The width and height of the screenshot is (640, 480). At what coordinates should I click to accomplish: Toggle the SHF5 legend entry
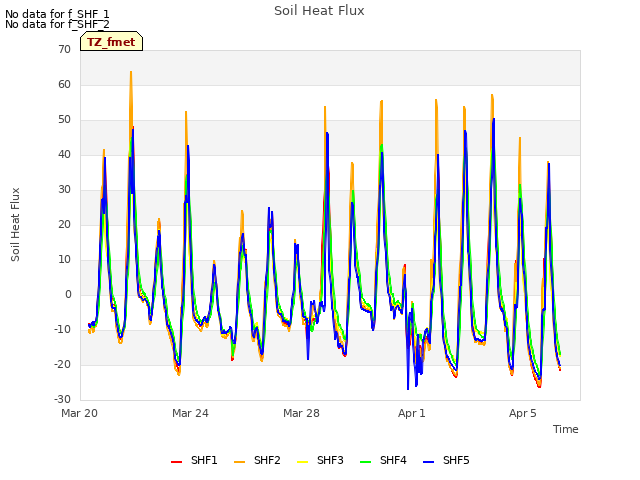coord(447,461)
